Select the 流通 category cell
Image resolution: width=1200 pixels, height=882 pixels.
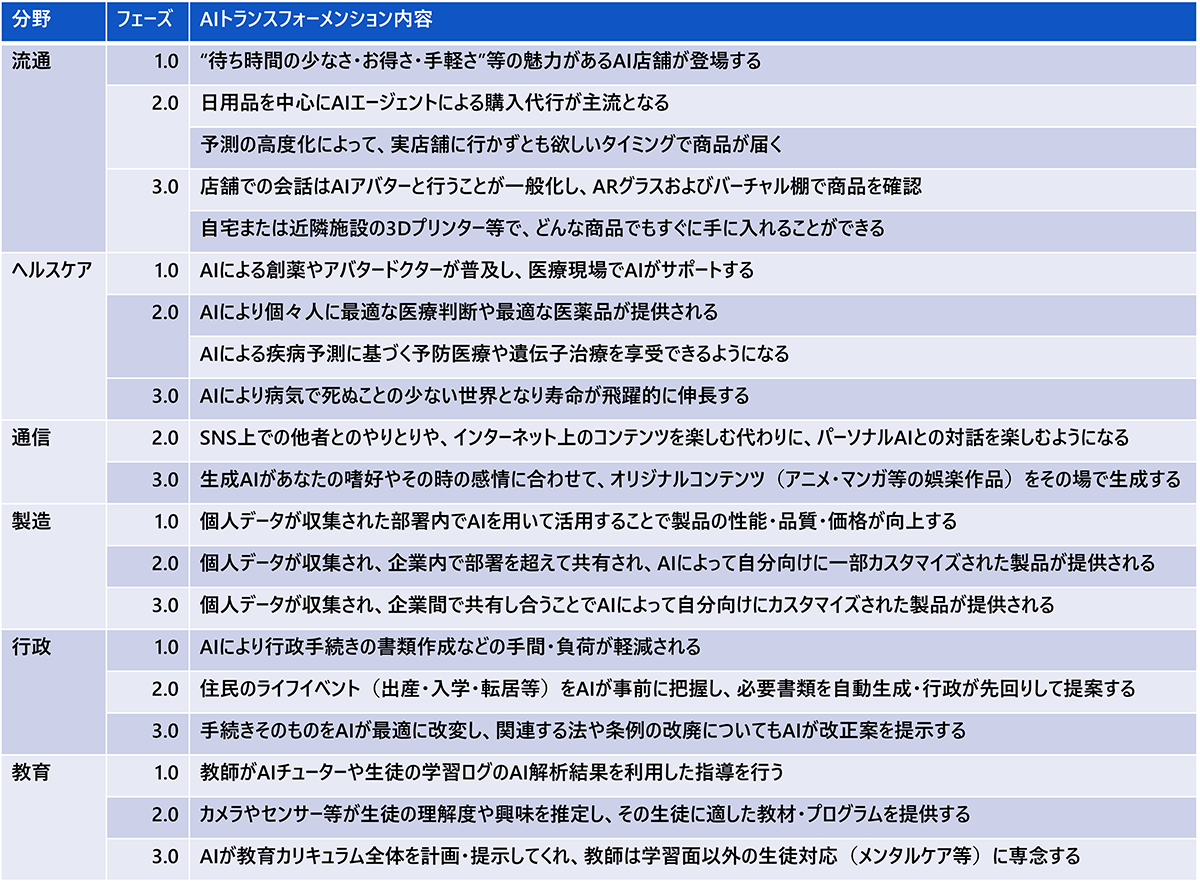coord(30,61)
